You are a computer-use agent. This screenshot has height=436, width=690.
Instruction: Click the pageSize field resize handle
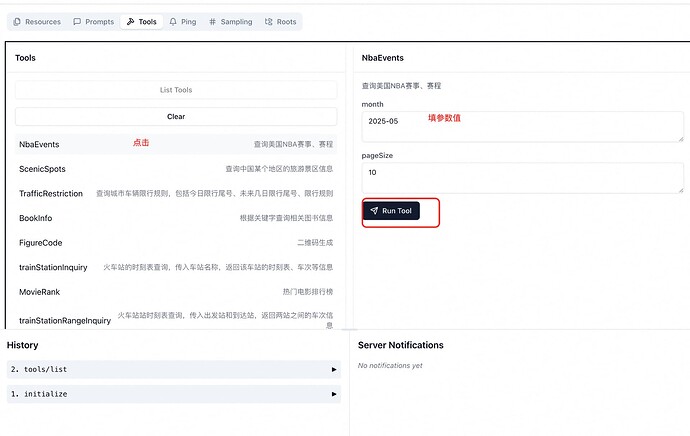click(x=681, y=191)
